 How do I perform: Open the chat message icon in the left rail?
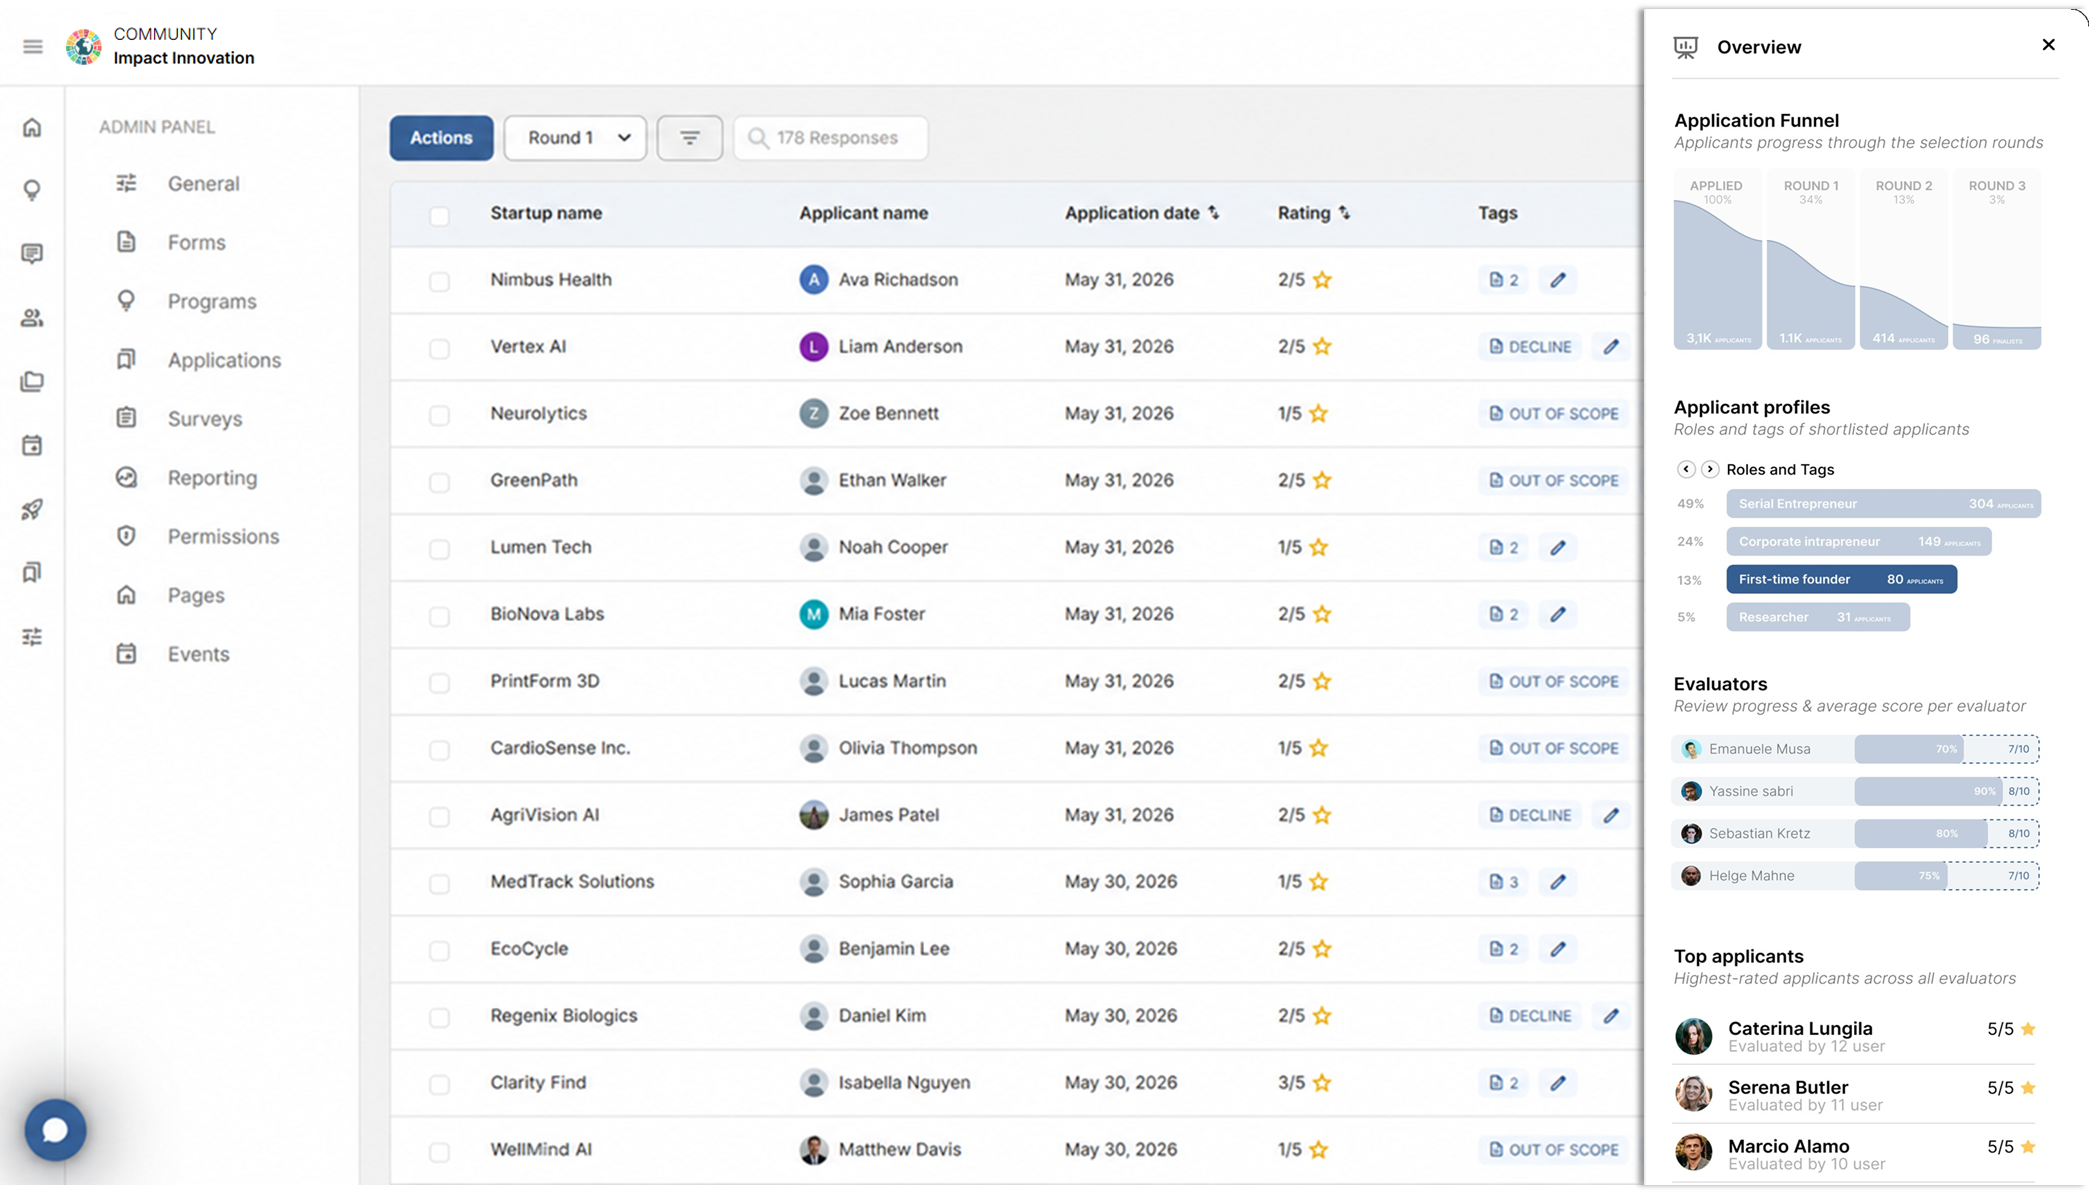pyautogui.click(x=32, y=254)
